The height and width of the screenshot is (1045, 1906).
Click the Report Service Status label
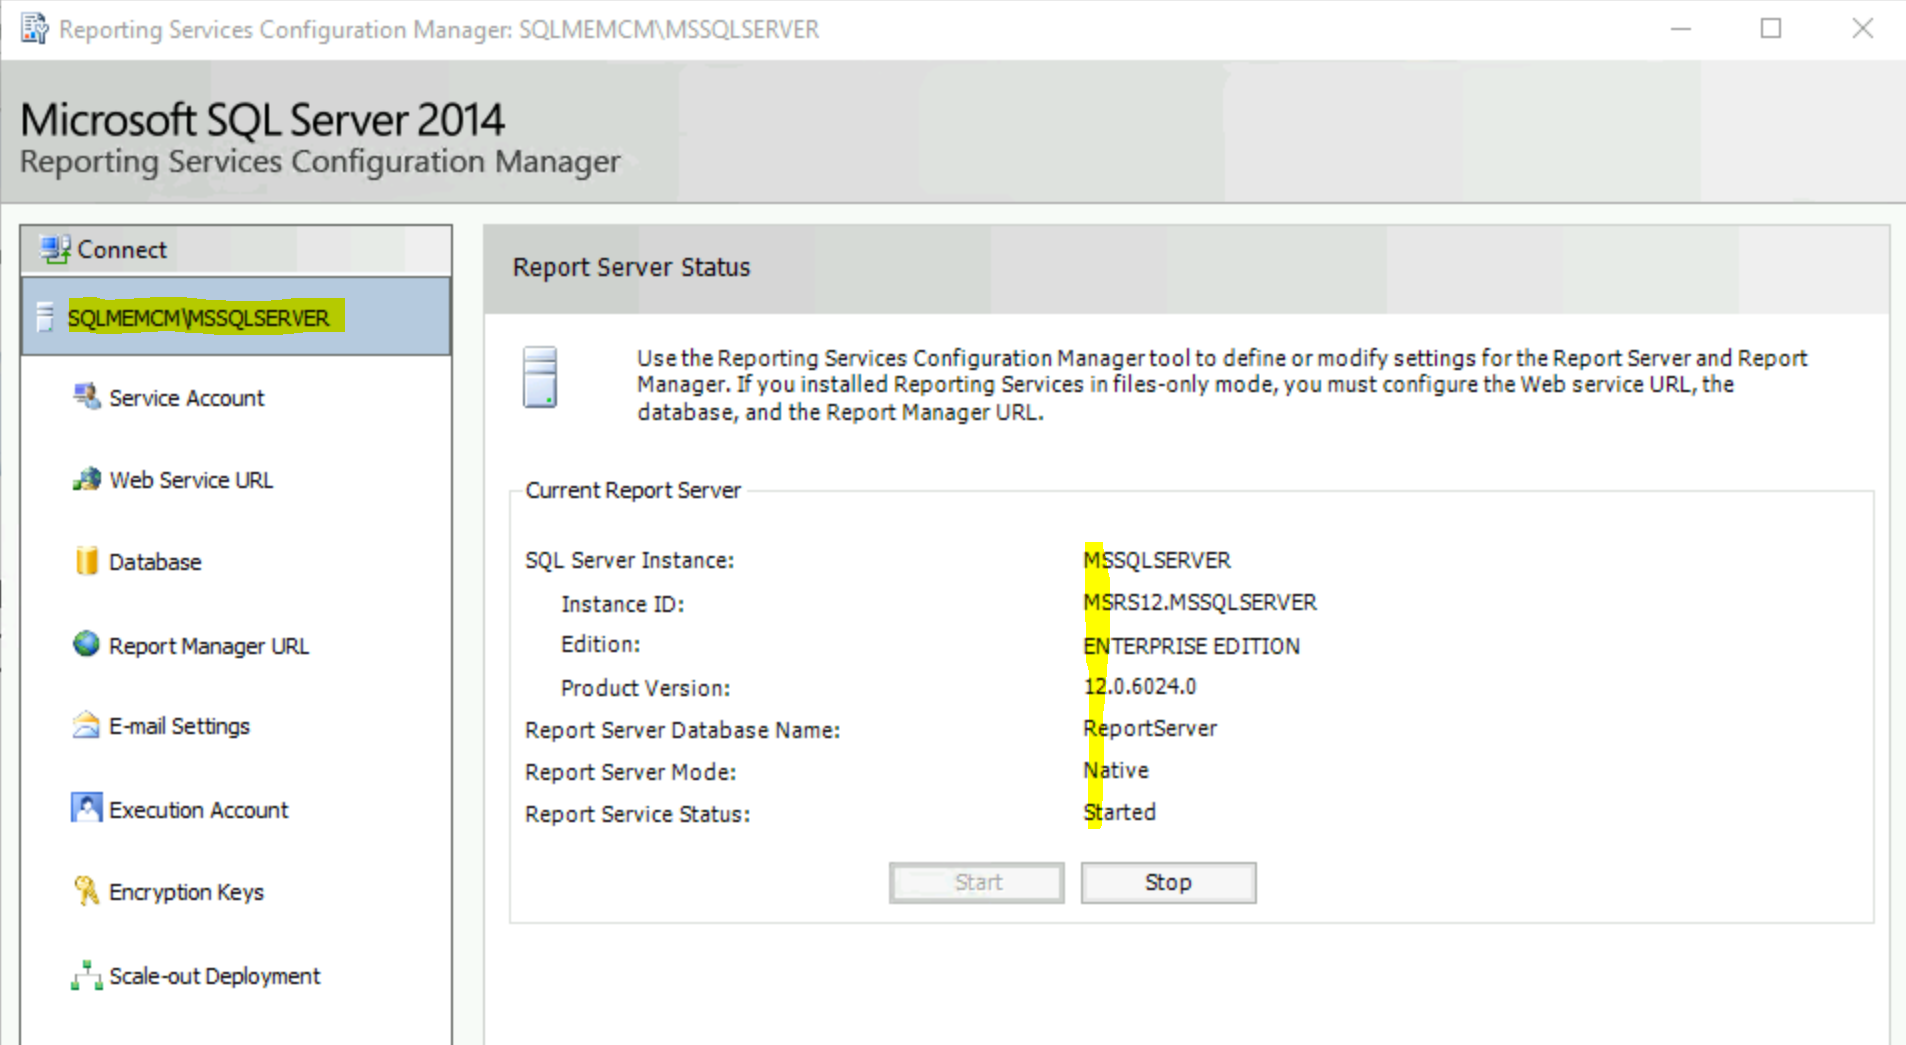pos(637,814)
